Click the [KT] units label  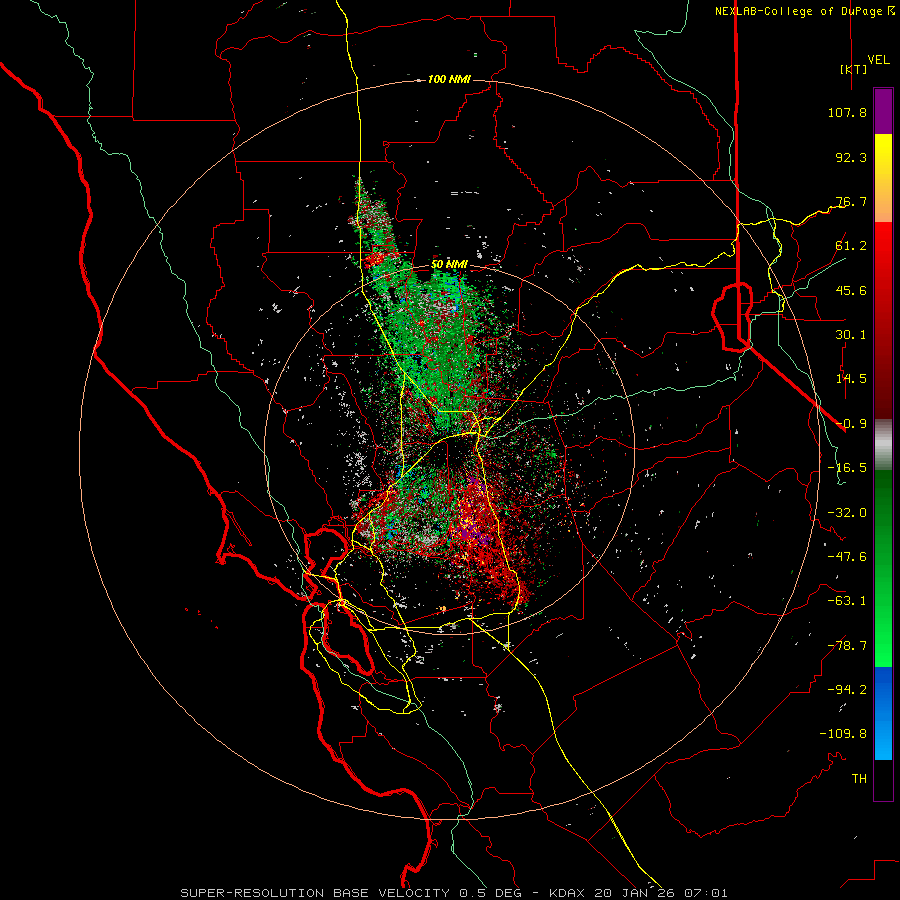tap(853, 69)
